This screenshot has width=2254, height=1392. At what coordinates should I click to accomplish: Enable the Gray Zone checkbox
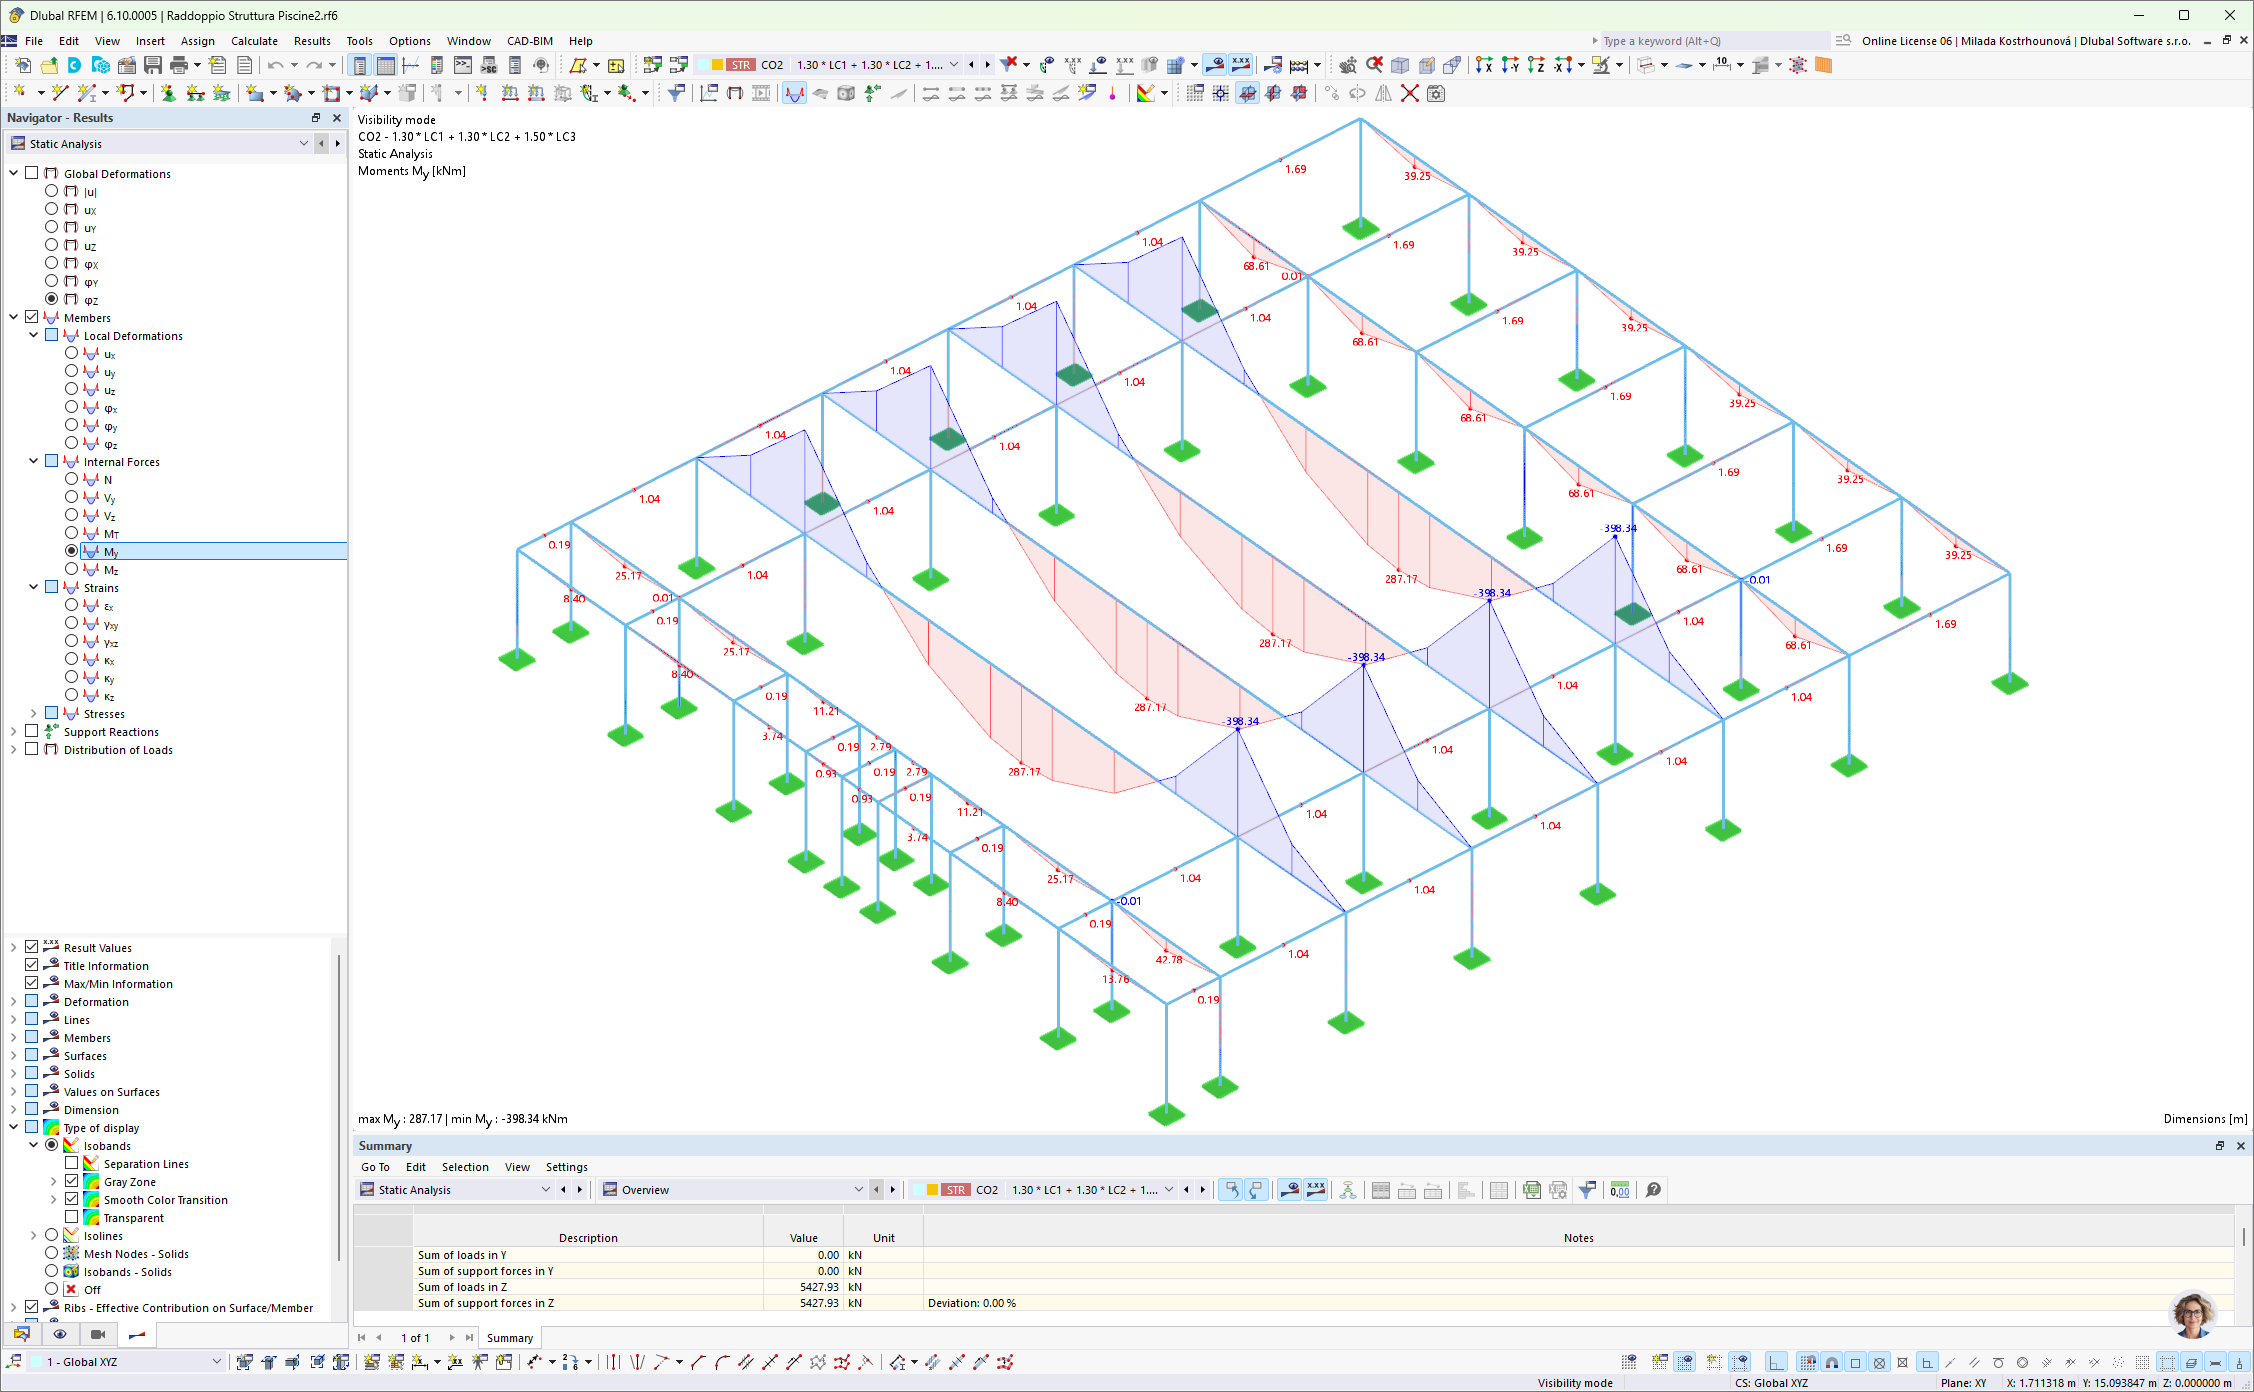72,1181
